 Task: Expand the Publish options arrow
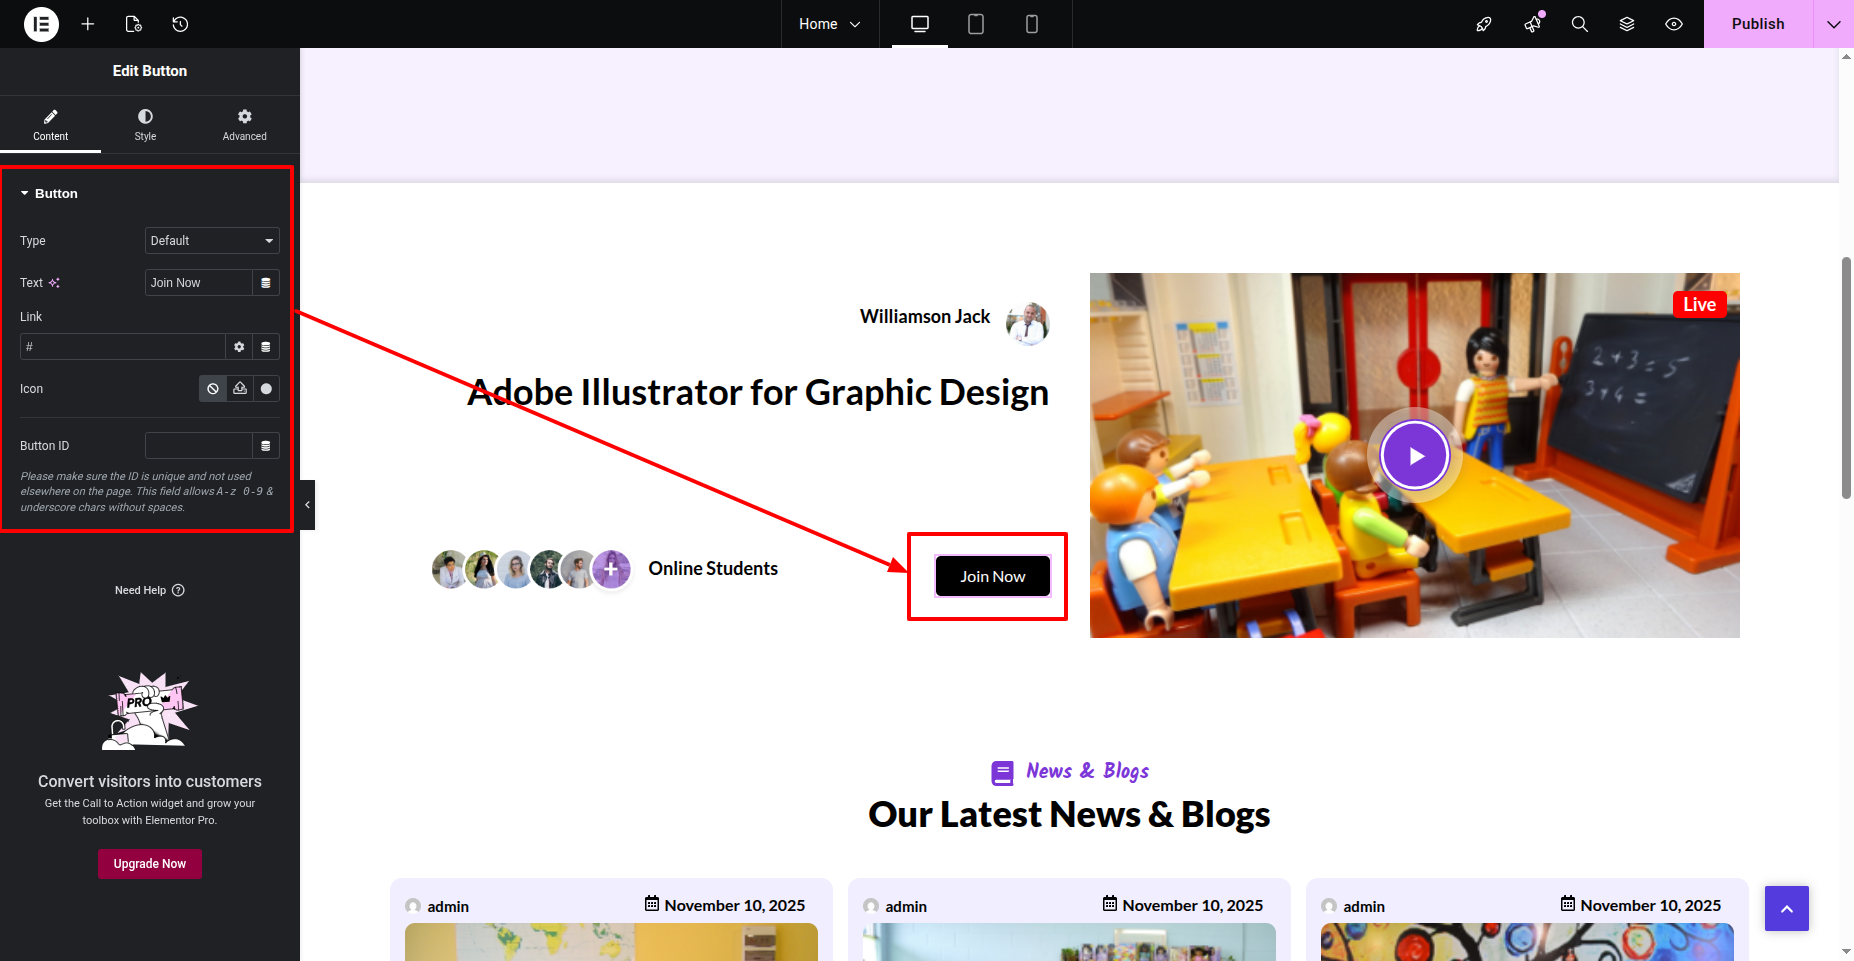point(1834,24)
